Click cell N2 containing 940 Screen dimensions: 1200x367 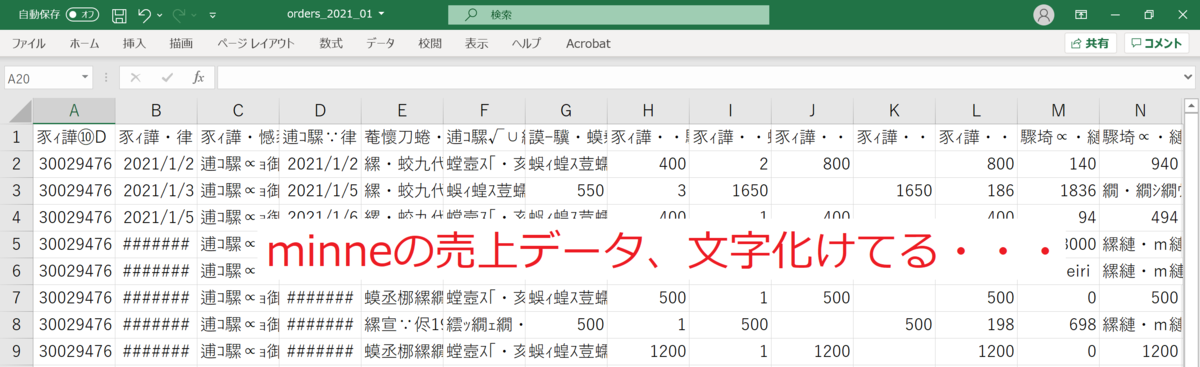(1140, 164)
